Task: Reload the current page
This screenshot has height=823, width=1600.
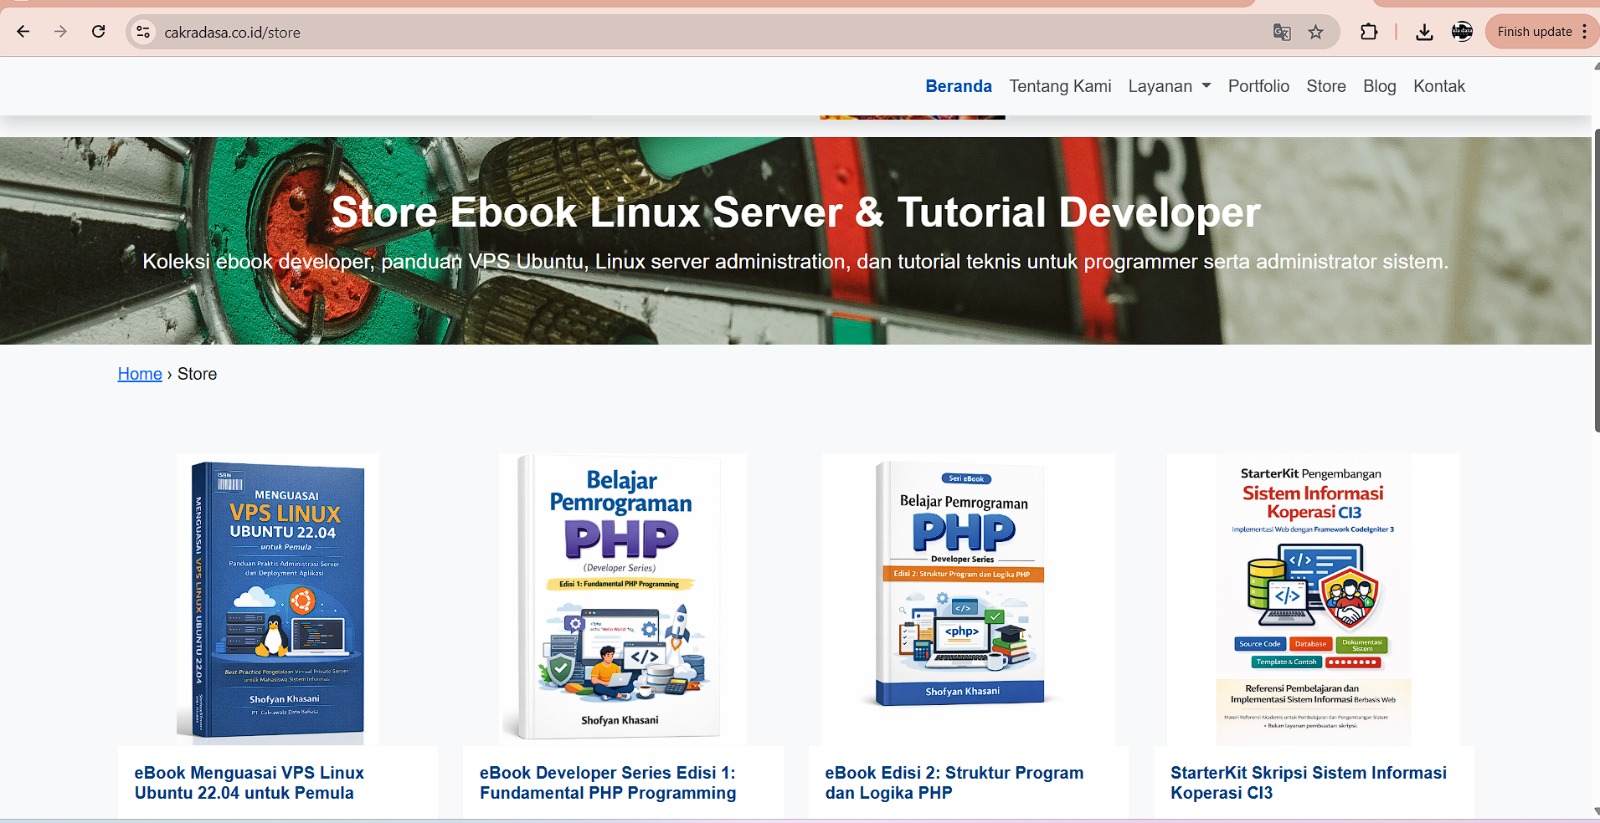Action: click(98, 32)
